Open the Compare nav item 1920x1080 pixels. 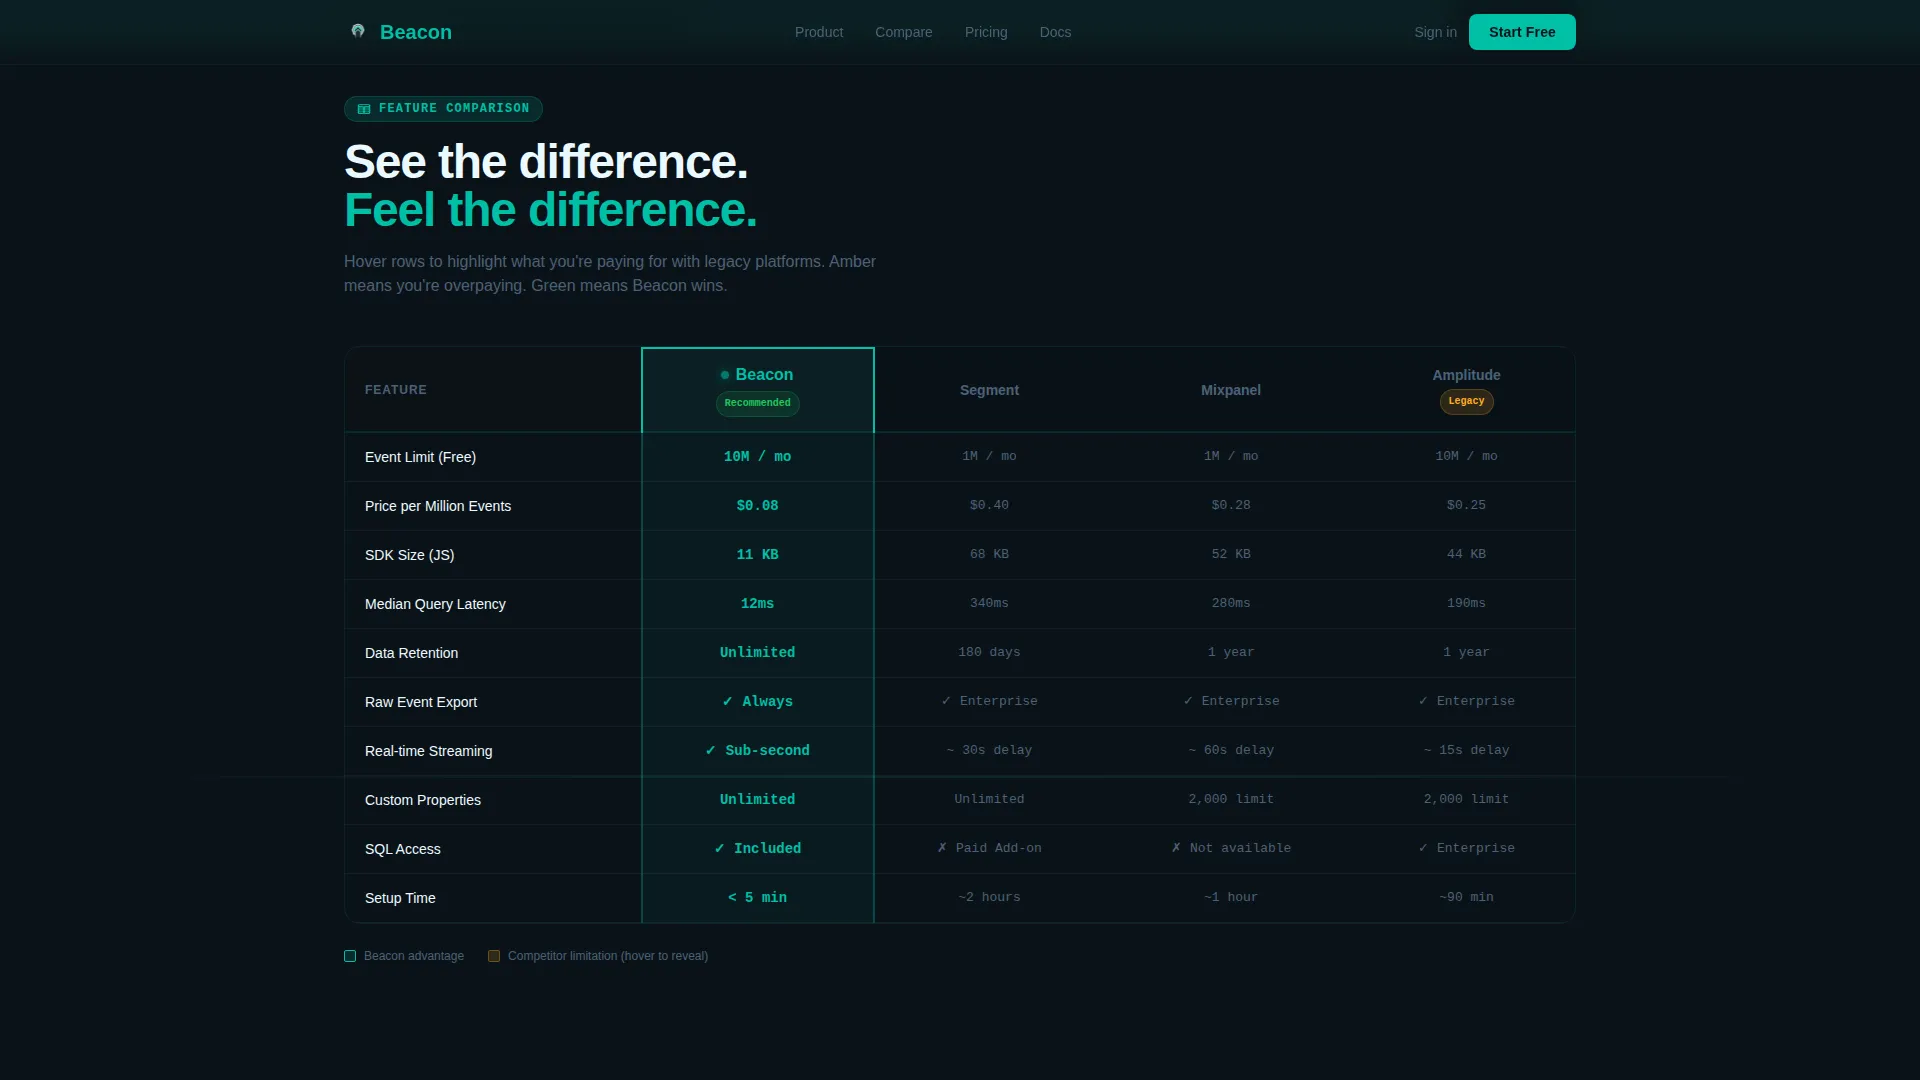click(904, 32)
